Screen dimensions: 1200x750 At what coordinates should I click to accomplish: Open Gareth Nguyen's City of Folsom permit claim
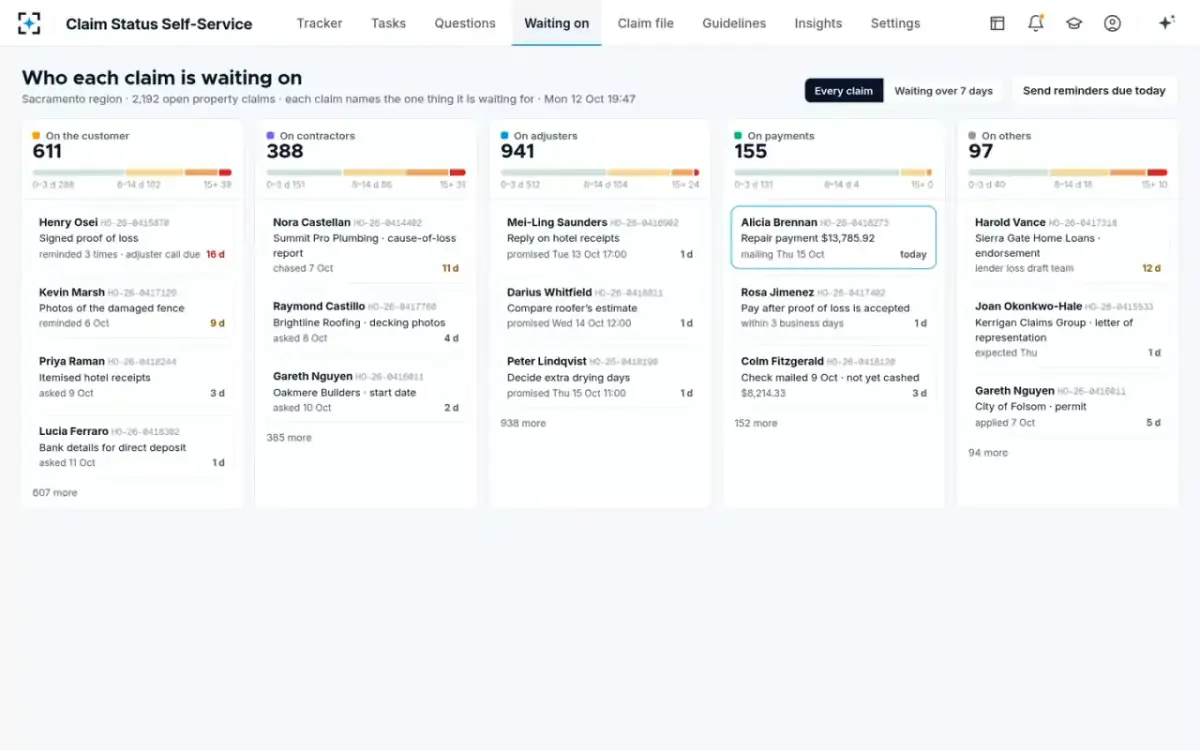(x=1068, y=407)
